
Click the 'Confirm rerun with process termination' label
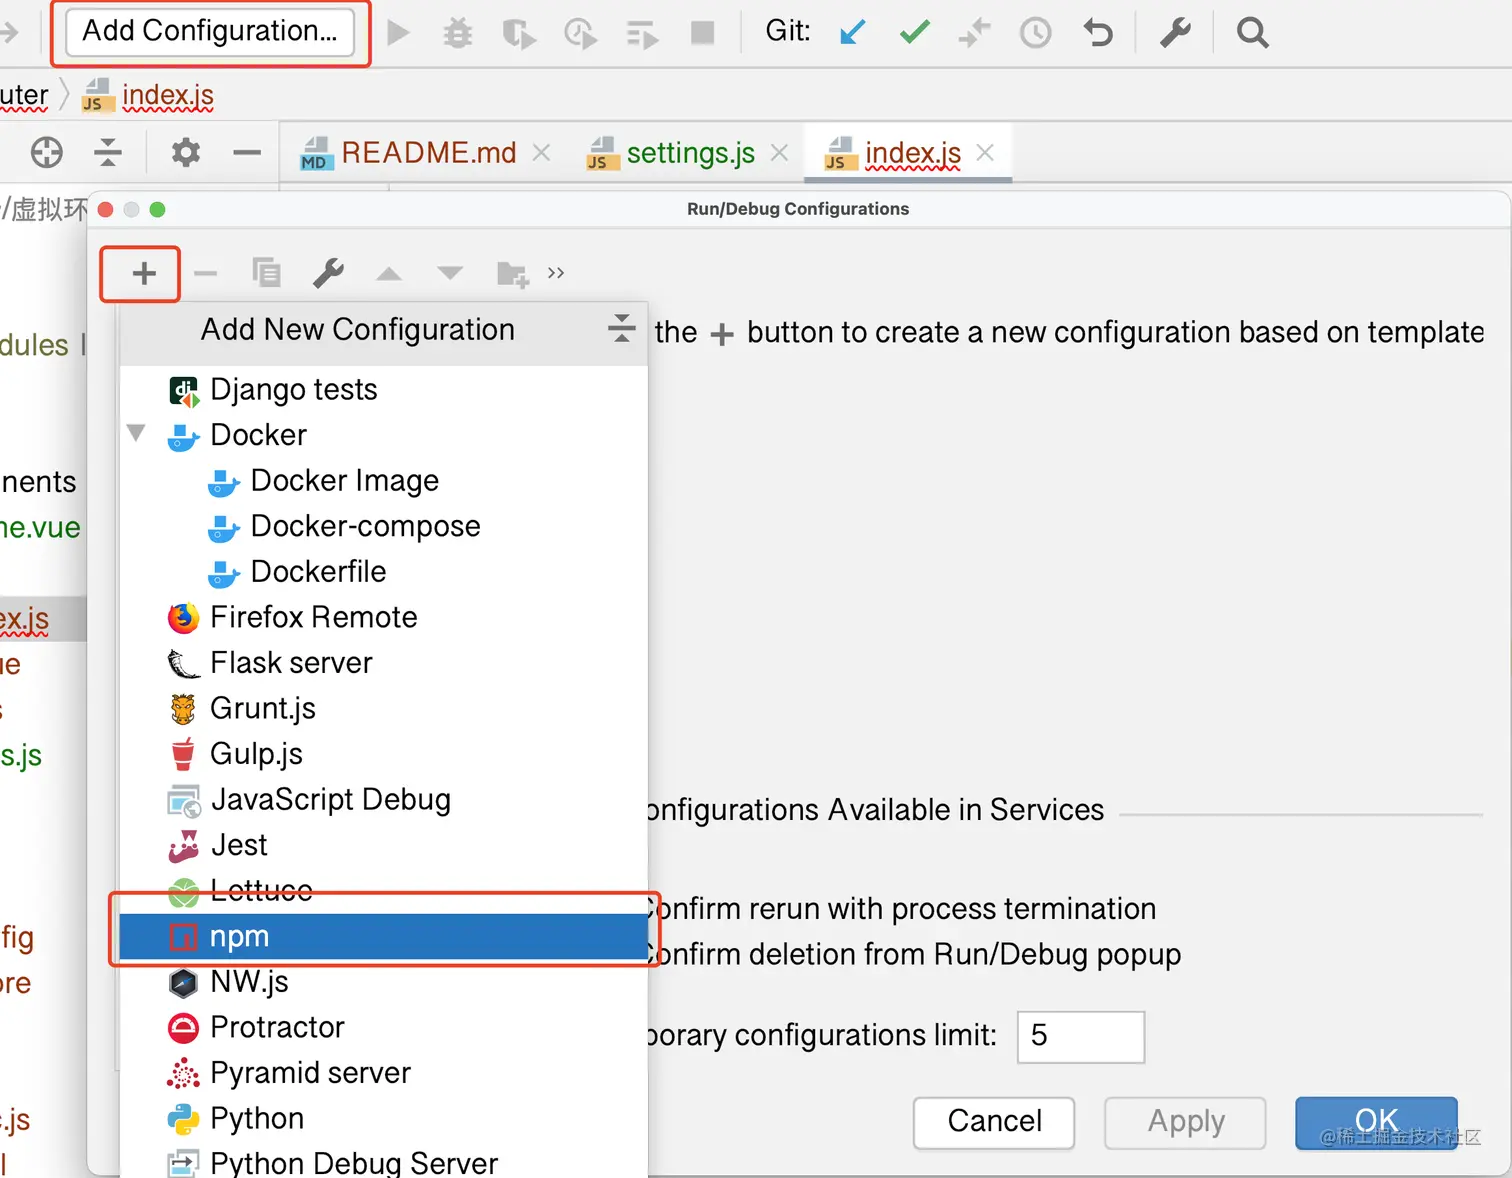[900, 909]
